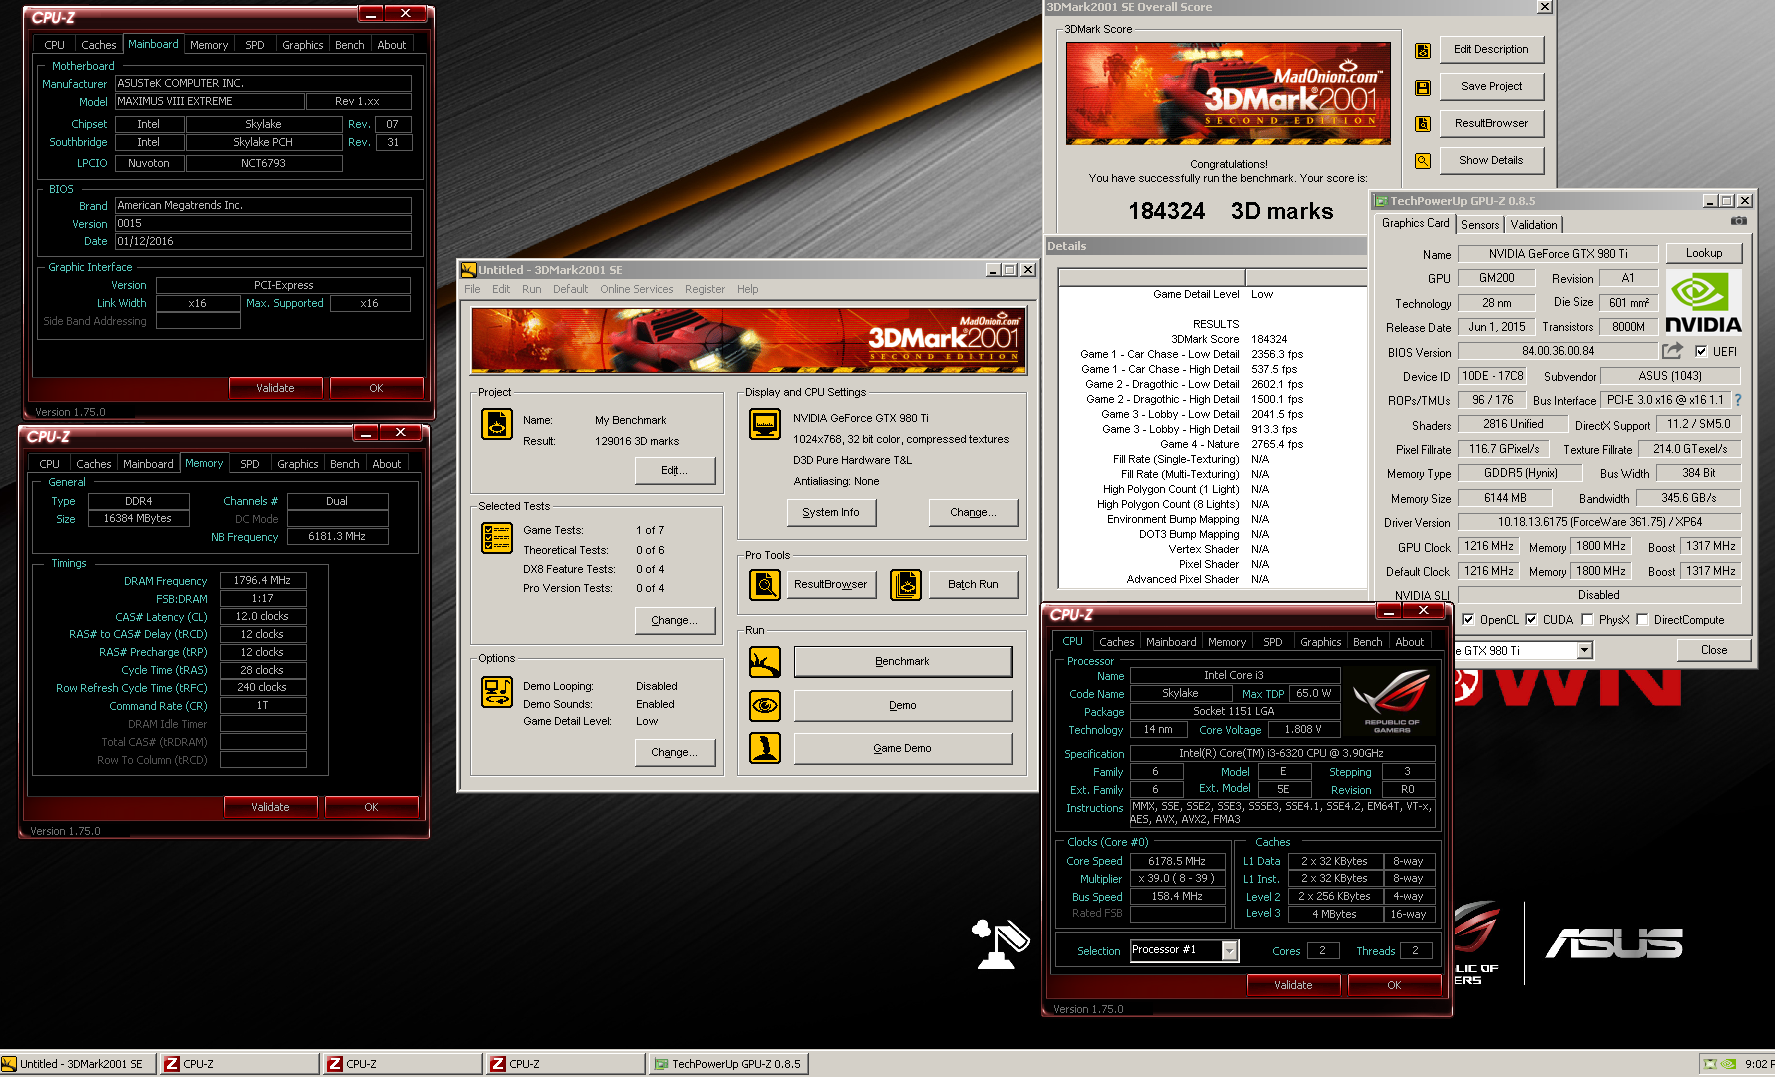1775x1077 pixels.
Task: Click the Benchmark run icon
Action: (765, 661)
